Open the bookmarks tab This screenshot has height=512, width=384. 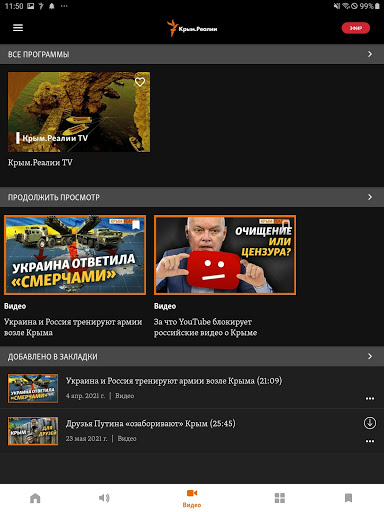(348, 498)
